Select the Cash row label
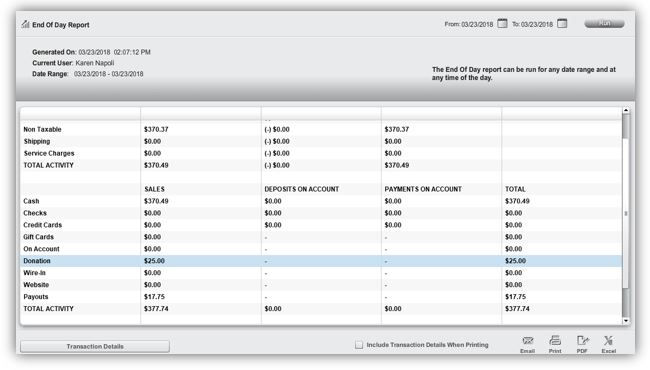This screenshot has width=650, height=370. tap(32, 201)
